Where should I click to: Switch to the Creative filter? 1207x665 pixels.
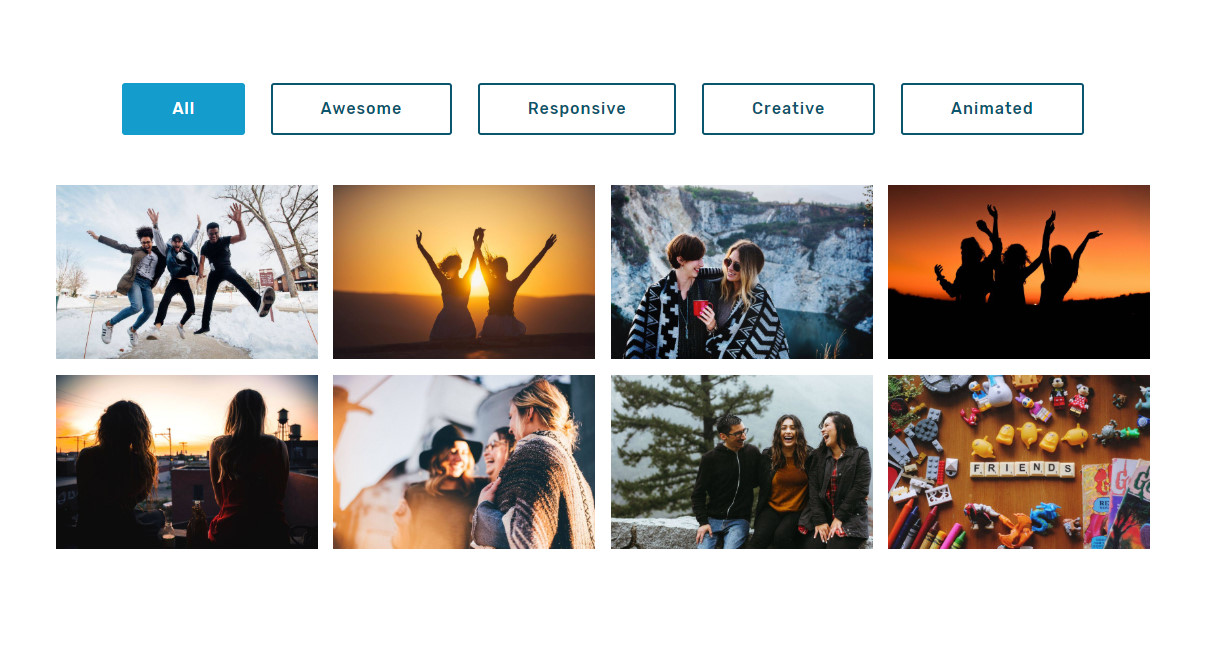point(788,109)
